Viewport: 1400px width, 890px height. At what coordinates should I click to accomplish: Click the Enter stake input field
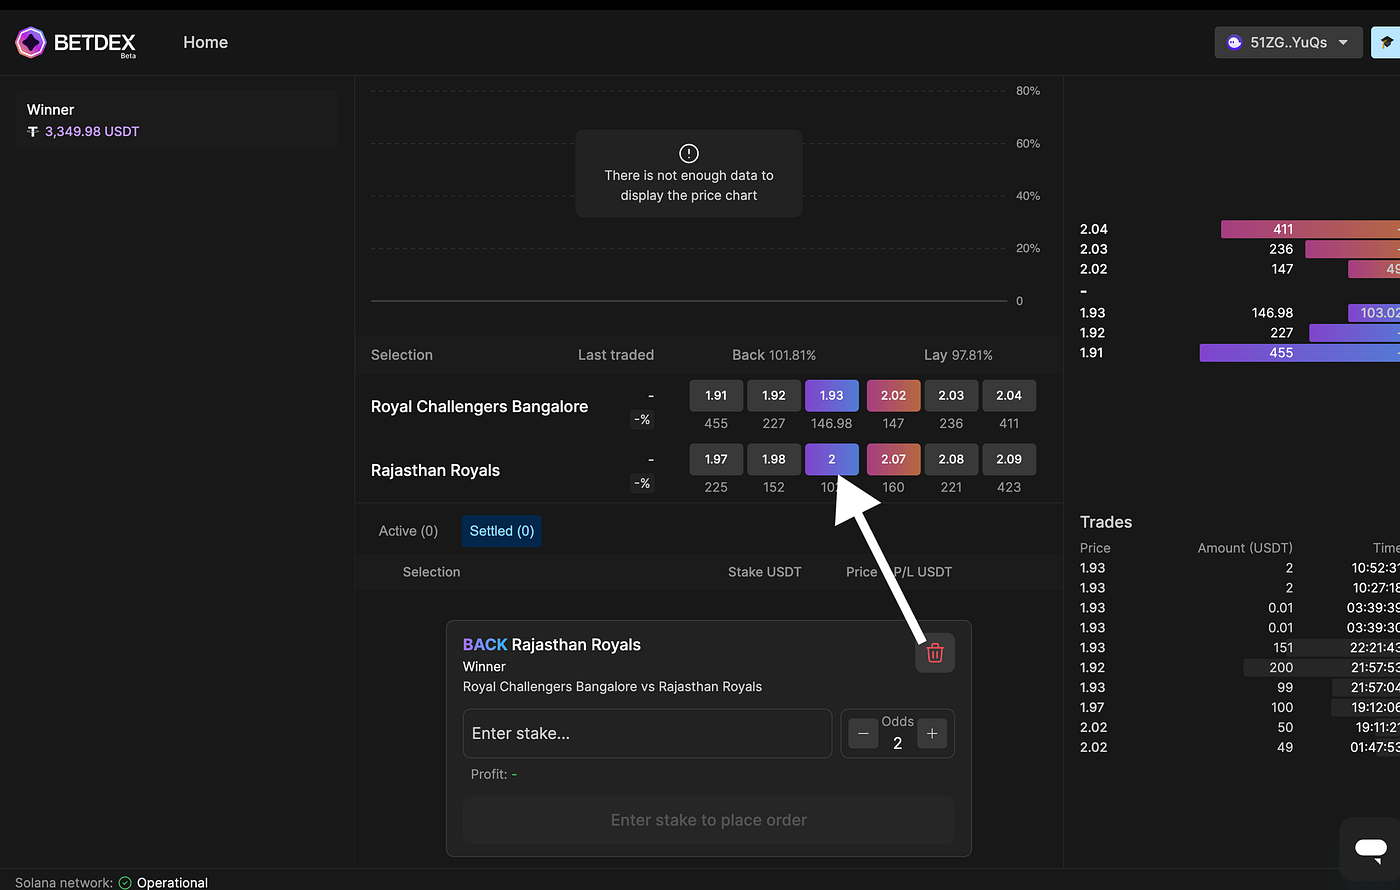pos(647,733)
